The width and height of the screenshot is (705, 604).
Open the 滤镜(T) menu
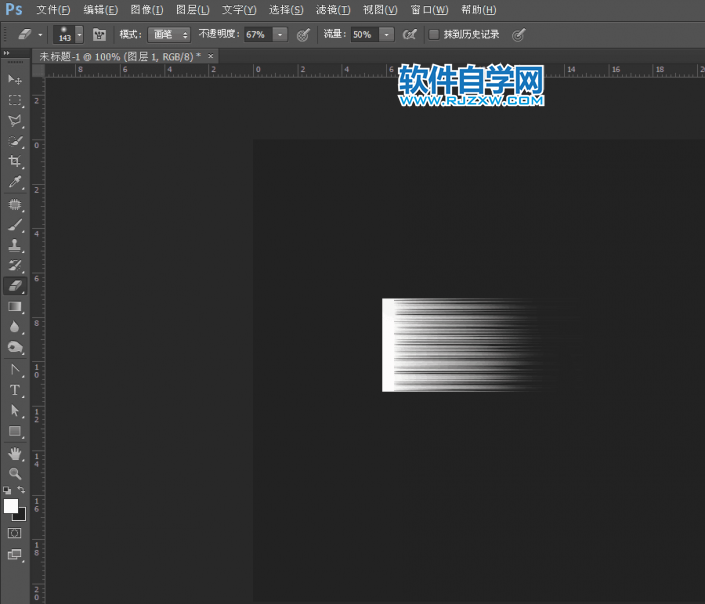pyautogui.click(x=333, y=9)
